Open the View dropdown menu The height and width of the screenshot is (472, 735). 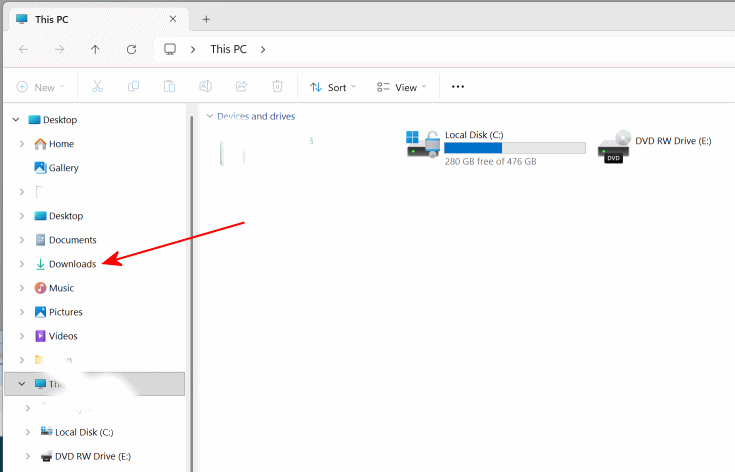[x=401, y=87]
